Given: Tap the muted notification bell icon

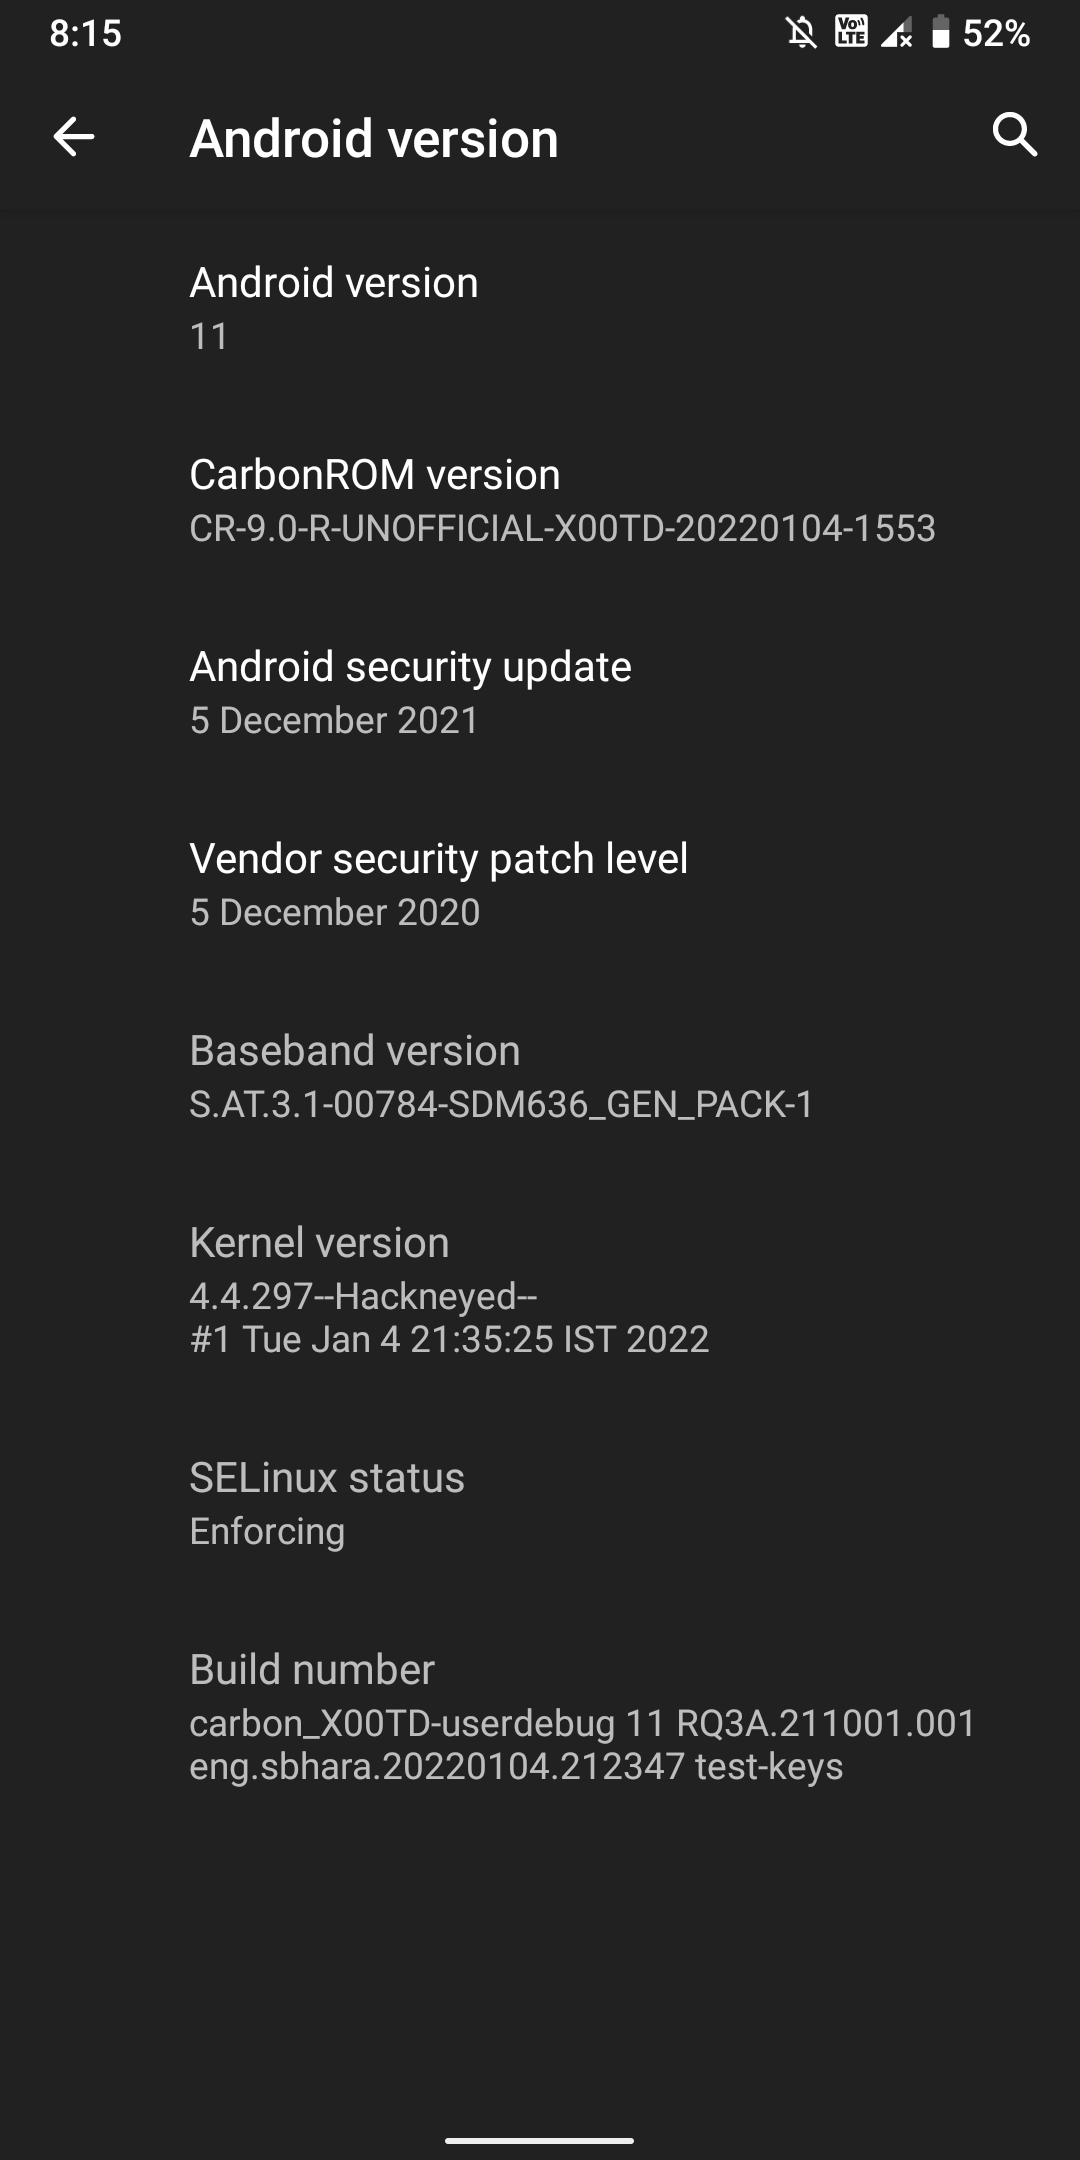Looking at the screenshot, I should pyautogui.click(x=800, y=33).
